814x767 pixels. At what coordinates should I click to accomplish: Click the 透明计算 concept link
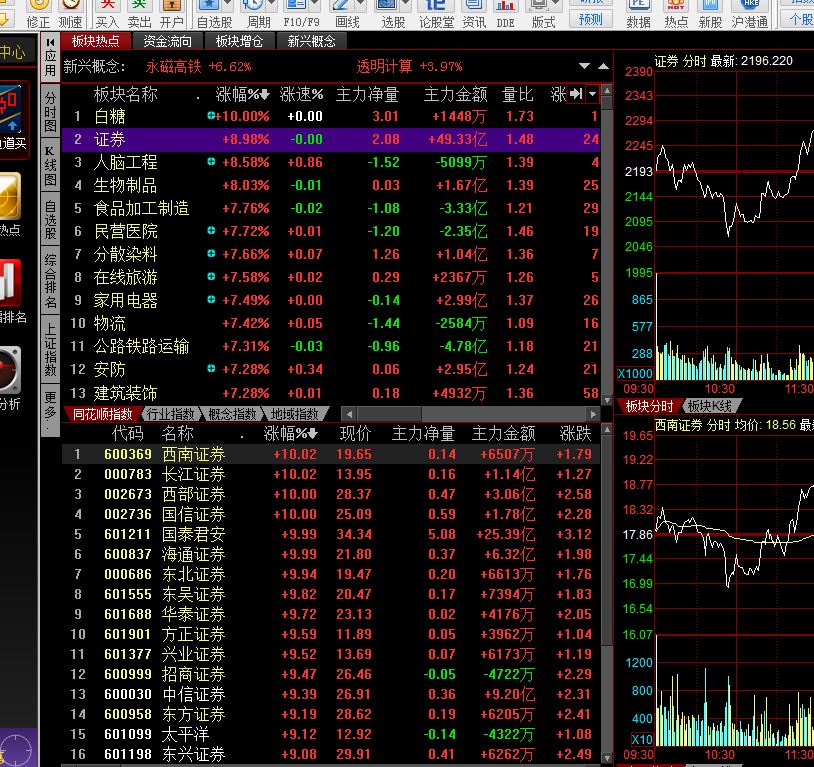pos(384,66)
